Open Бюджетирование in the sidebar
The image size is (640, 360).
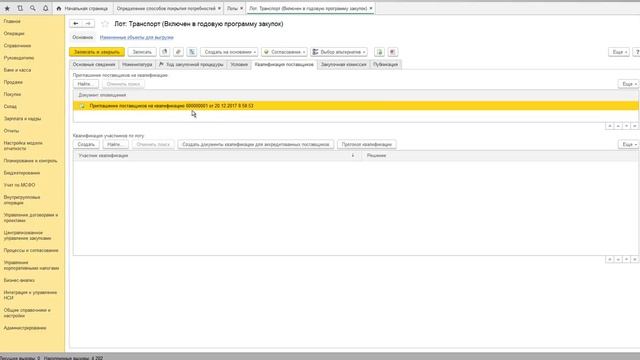22,173
